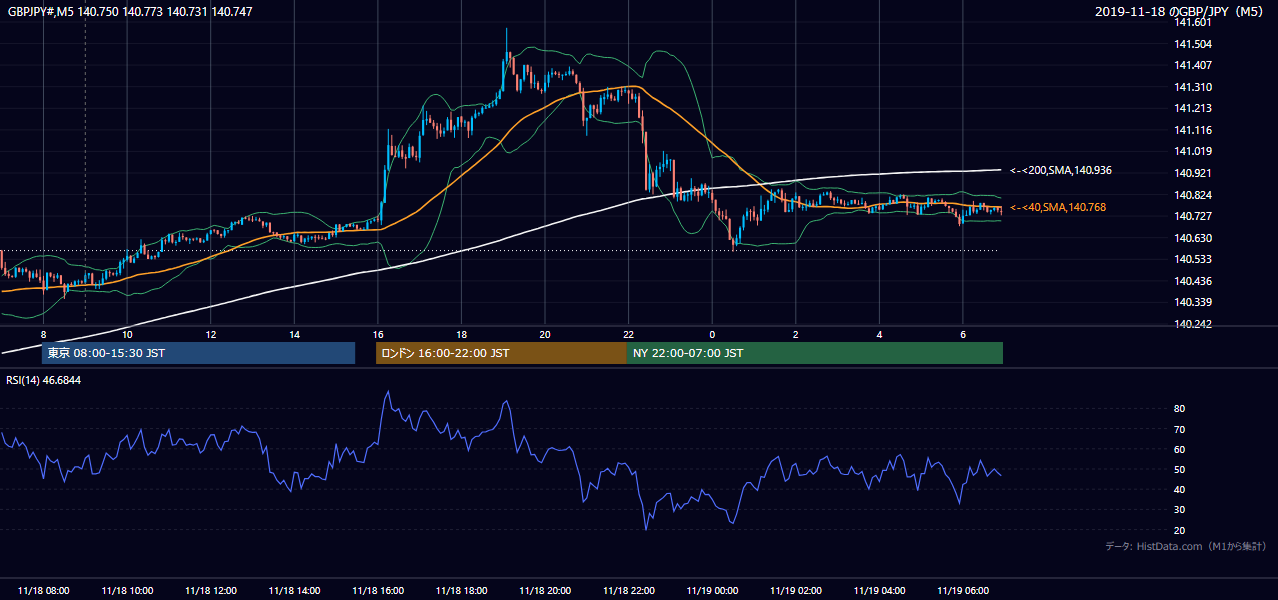Click price axis value 140.824
1278x600 pixels.
click(x=1193, y=195)
